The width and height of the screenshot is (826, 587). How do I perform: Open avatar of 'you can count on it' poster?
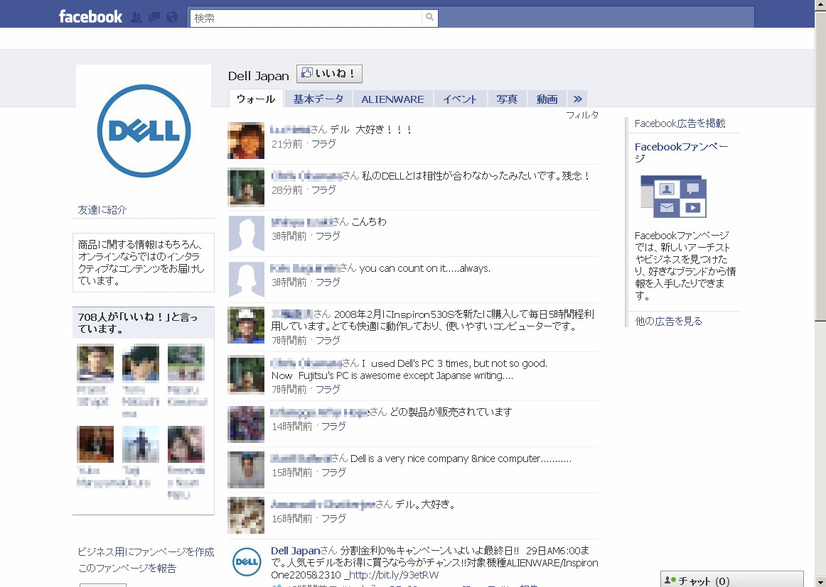246,279
